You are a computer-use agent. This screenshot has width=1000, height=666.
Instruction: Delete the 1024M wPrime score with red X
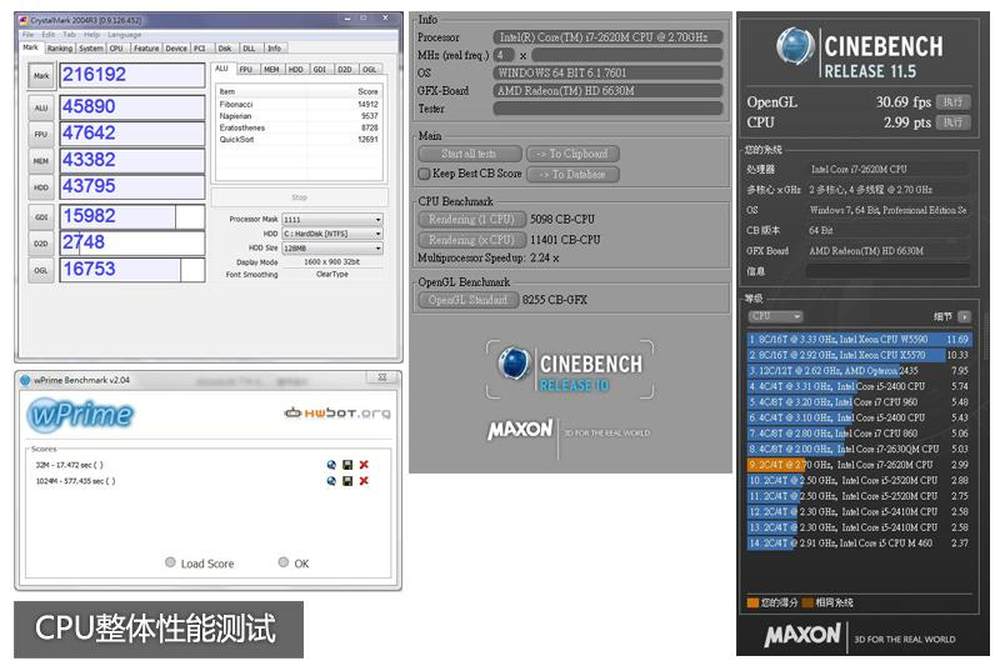pyautogui.click(x=364, y=481)
